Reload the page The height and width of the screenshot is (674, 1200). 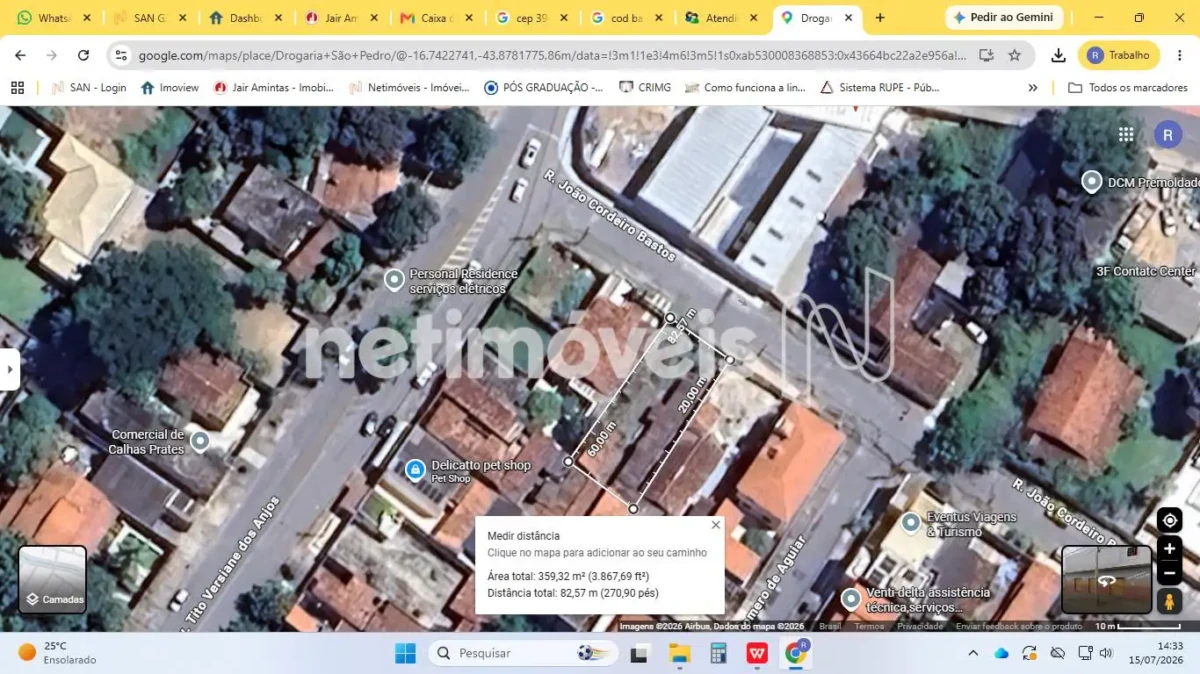click(83, 55)
